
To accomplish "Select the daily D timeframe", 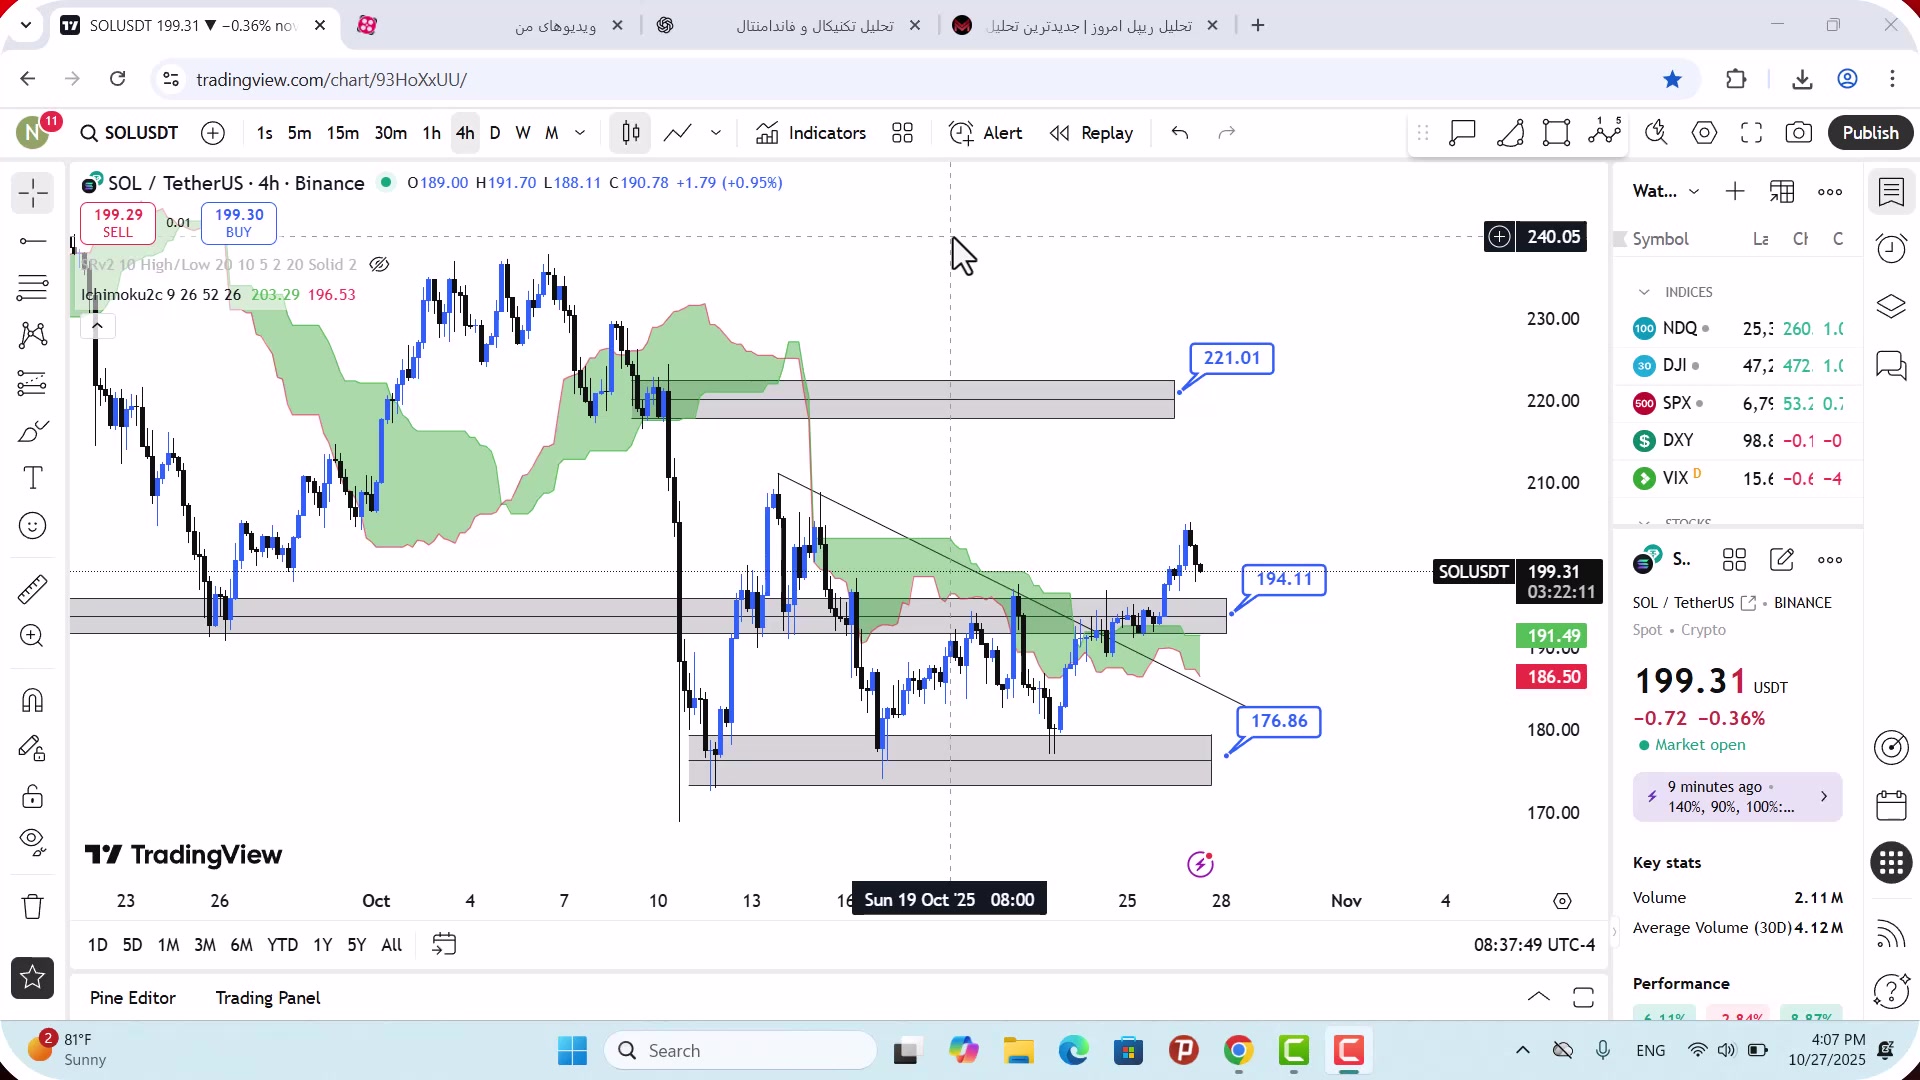I will point(495,133).
